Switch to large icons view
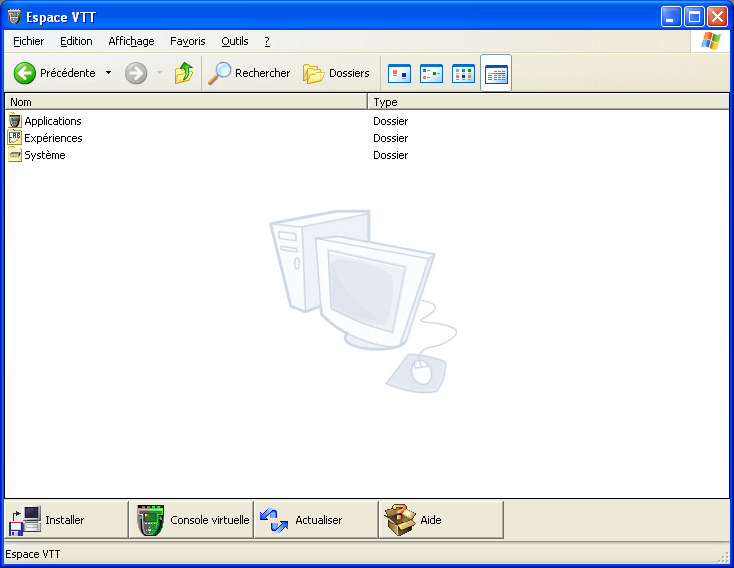The width and height of the screenshot is (734, 568). click(399, 74)
